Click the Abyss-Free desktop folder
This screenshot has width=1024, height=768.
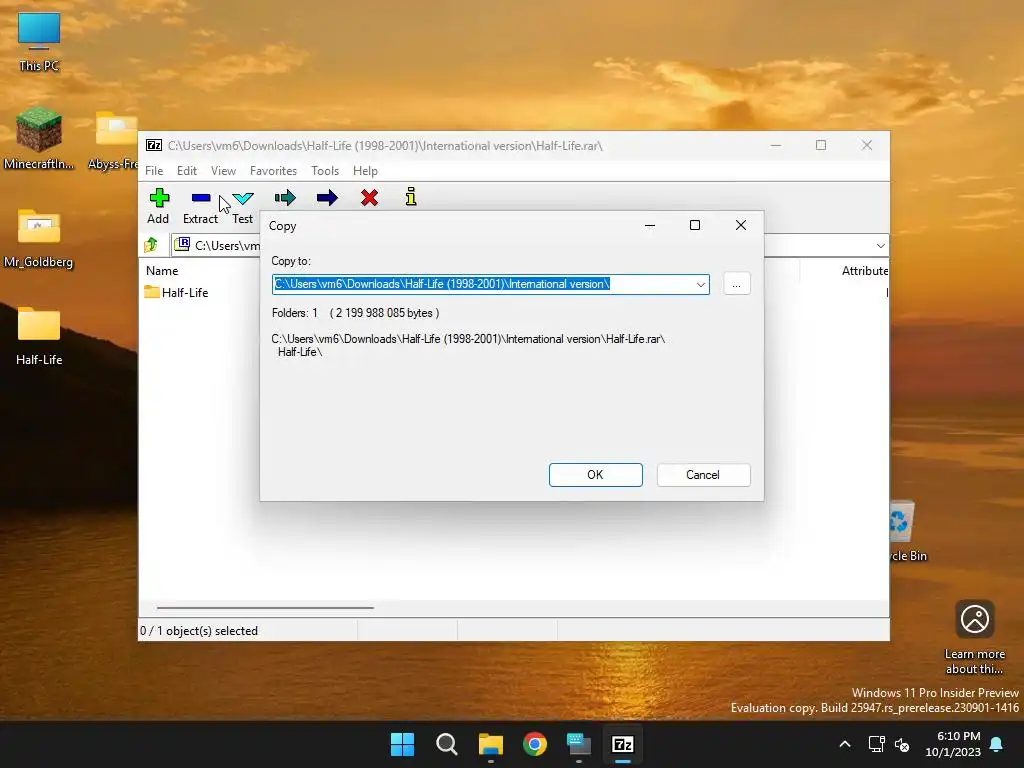coord(115,140)
